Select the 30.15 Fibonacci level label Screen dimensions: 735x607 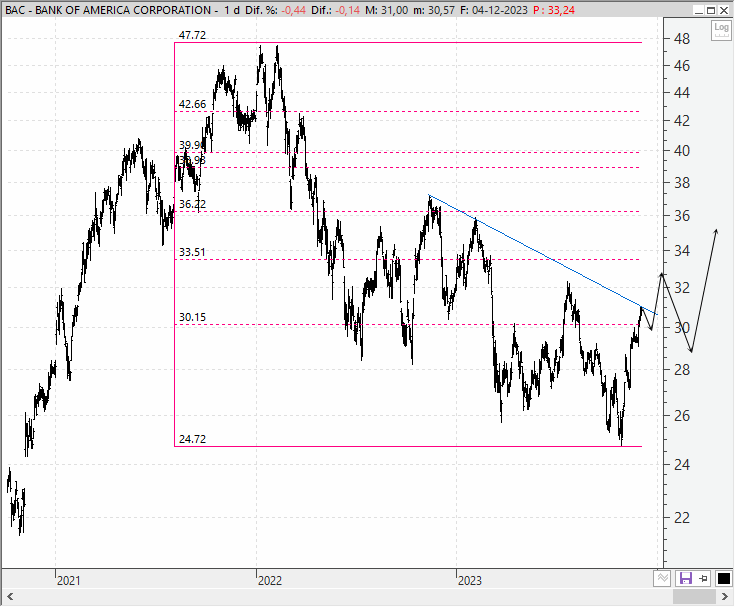(x=192, y=317)
